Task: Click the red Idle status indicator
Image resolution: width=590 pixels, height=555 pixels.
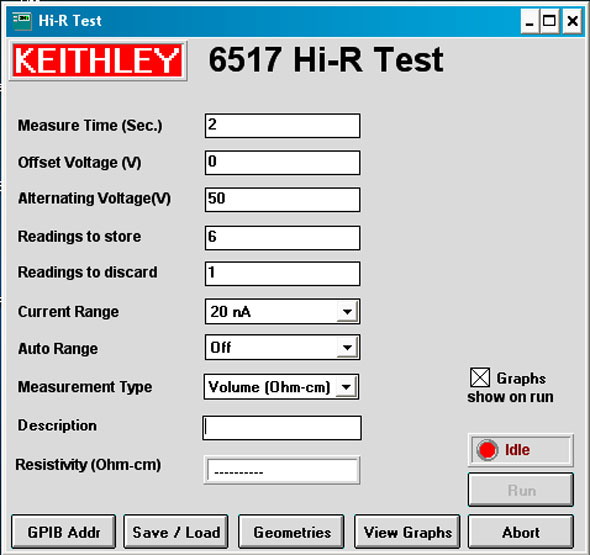Action: pyautogui.click(x=487, y=450)
